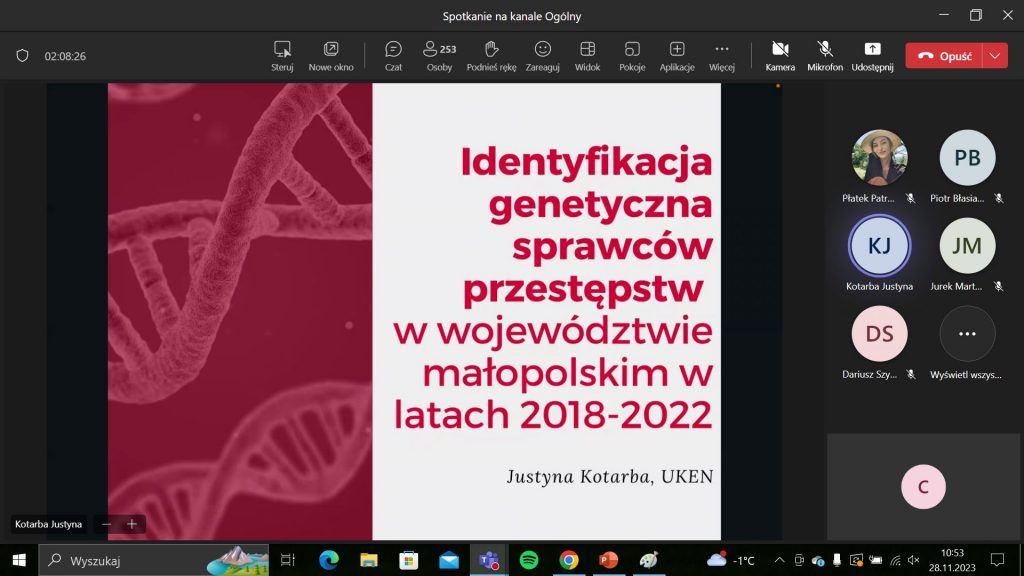Image resolution: width=1024 pixels, height=576 pixels.
Task: Select Kotarba Justyna participant avatar
Action: (x=879, y=246)
